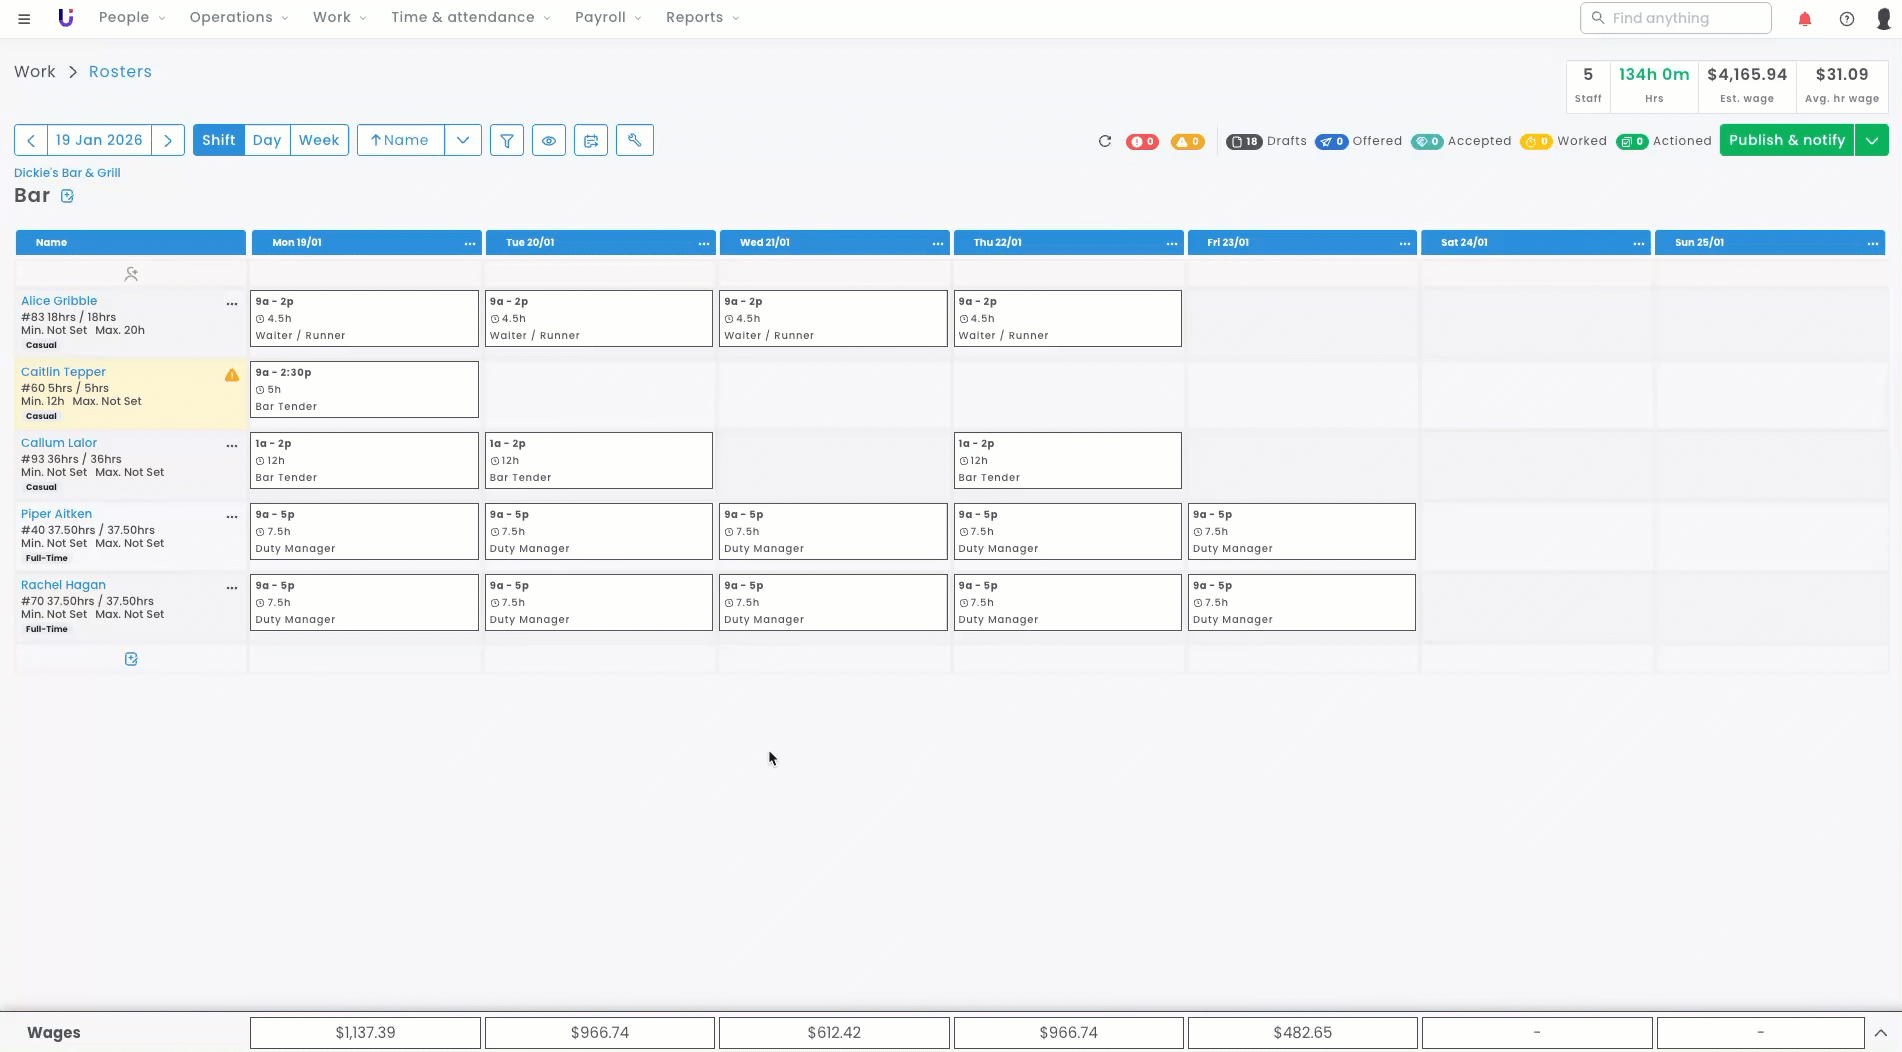Switch roster to Day view

267,140
